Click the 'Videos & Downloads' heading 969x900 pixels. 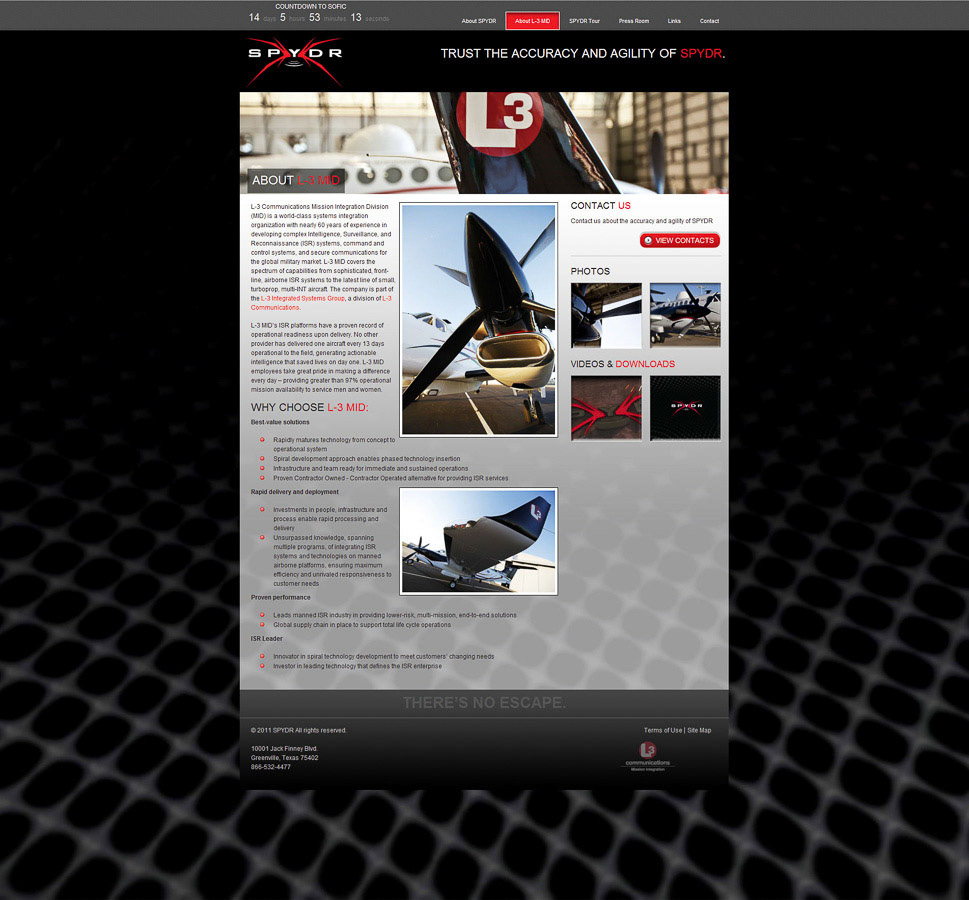(622, 364)
